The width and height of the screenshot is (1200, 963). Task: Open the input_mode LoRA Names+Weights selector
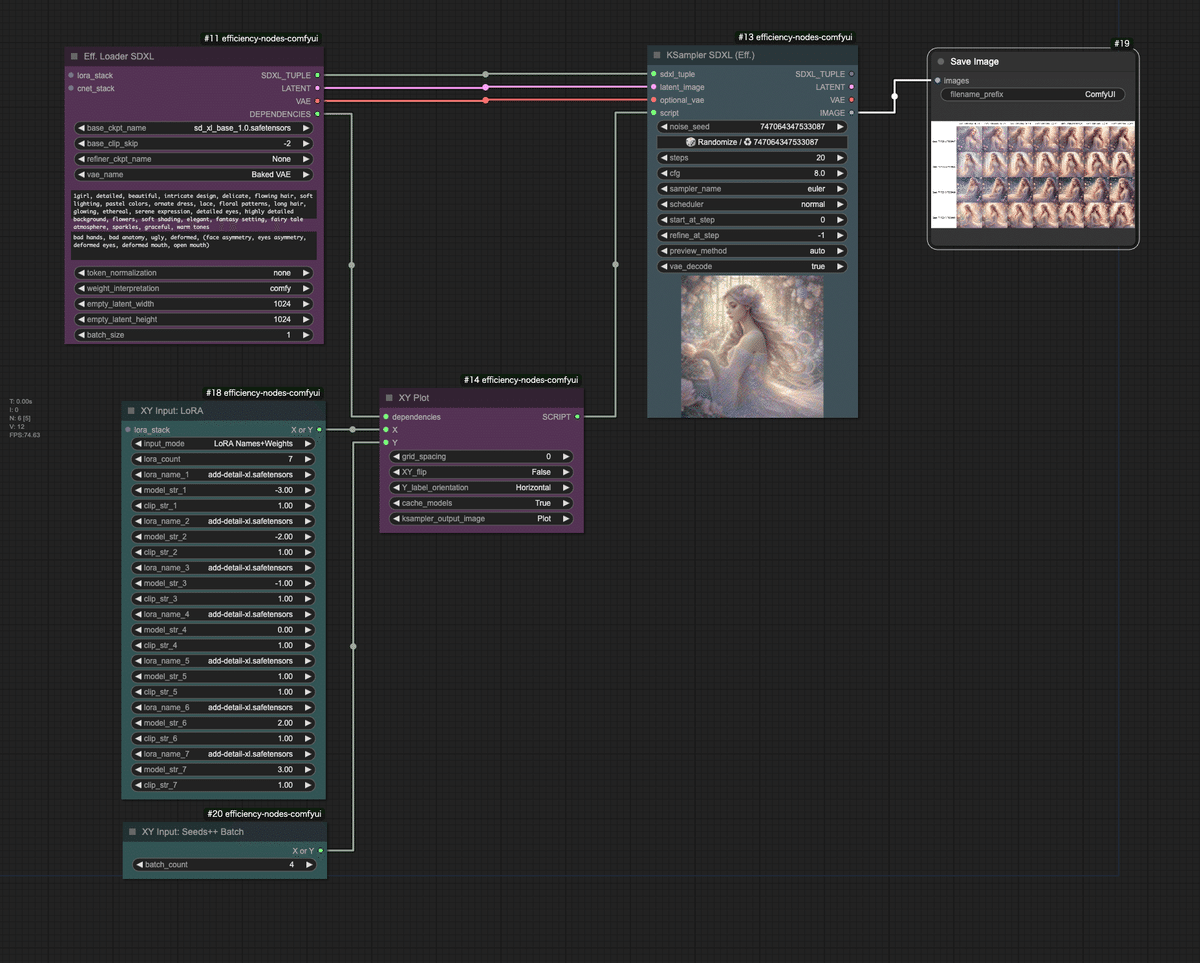pos(224,444)
